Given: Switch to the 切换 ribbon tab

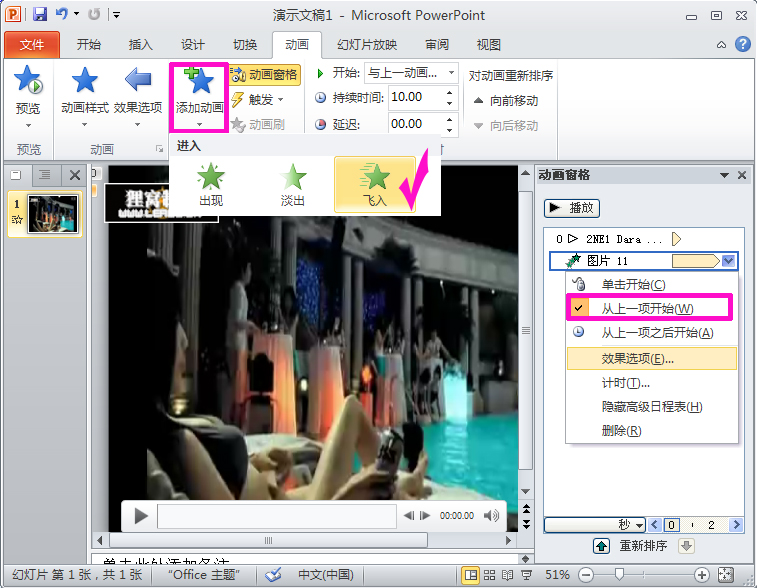Looking at the screenshot, I should click(x=245, y=45).
